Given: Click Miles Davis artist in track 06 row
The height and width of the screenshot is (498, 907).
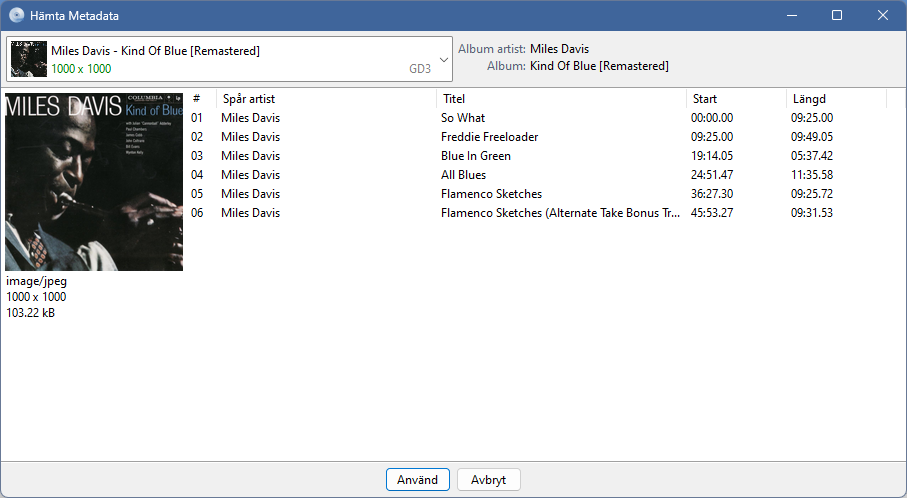Looking at the screenshot, I should pos(250,213).
